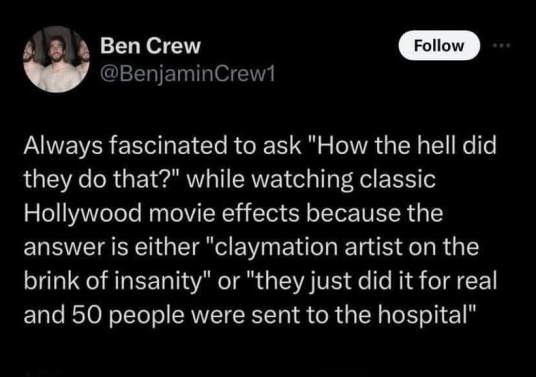Screen dimensions: 536x377
Task: Click the number "50" in the tweet
Action: [x=87, y=315]
